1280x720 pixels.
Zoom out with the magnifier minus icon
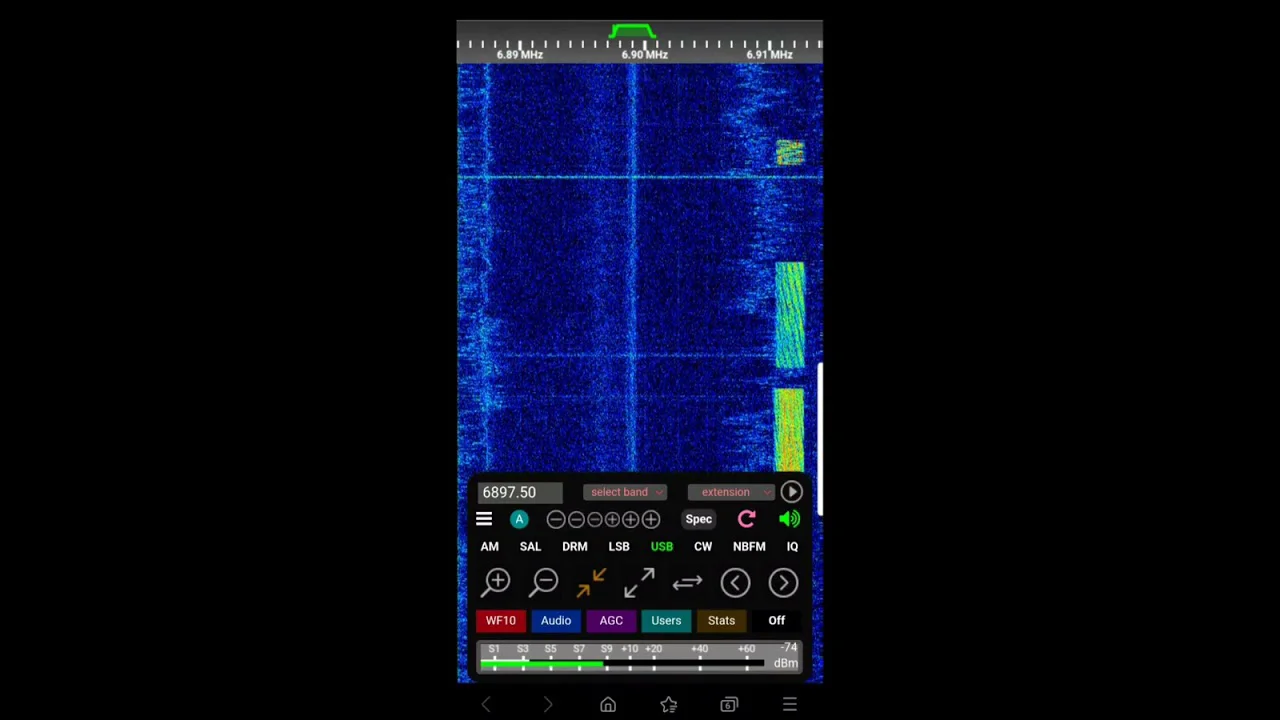(544, 582)
